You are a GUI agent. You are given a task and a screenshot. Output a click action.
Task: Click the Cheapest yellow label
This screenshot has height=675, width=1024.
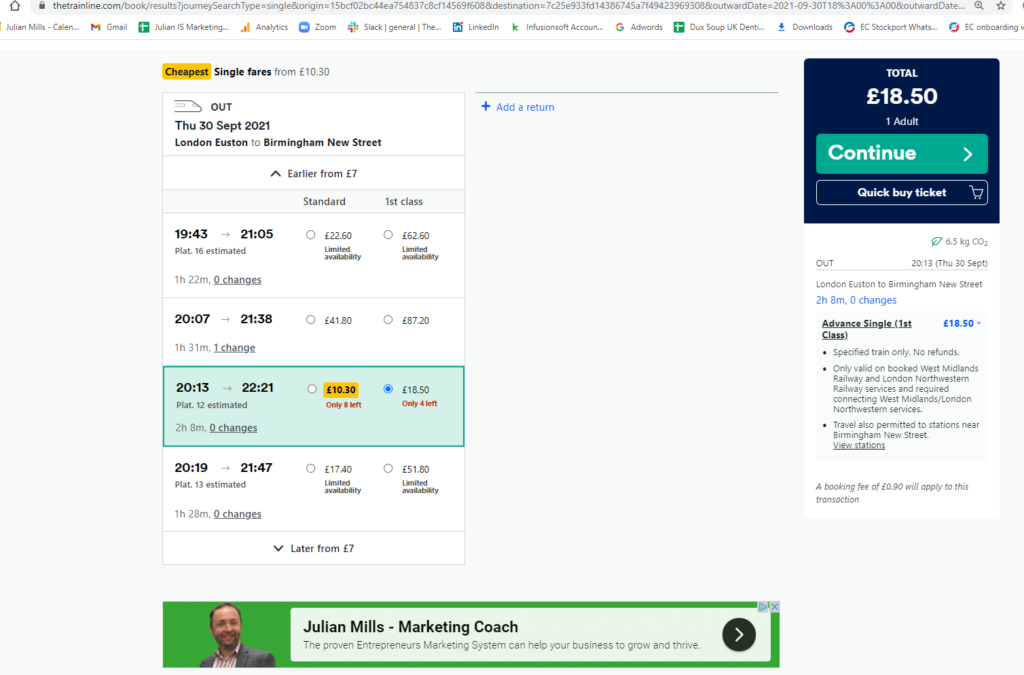(x=186, y=72)
